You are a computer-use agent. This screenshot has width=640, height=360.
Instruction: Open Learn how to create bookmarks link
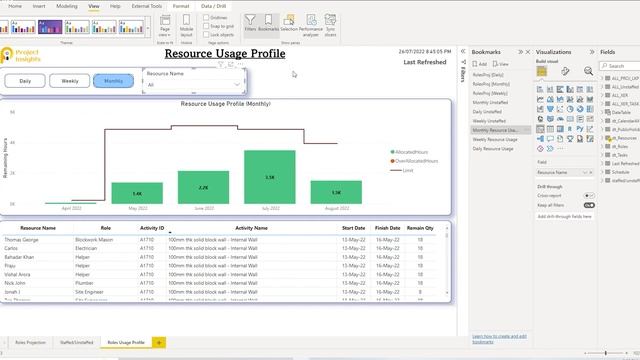pos(499,339)
